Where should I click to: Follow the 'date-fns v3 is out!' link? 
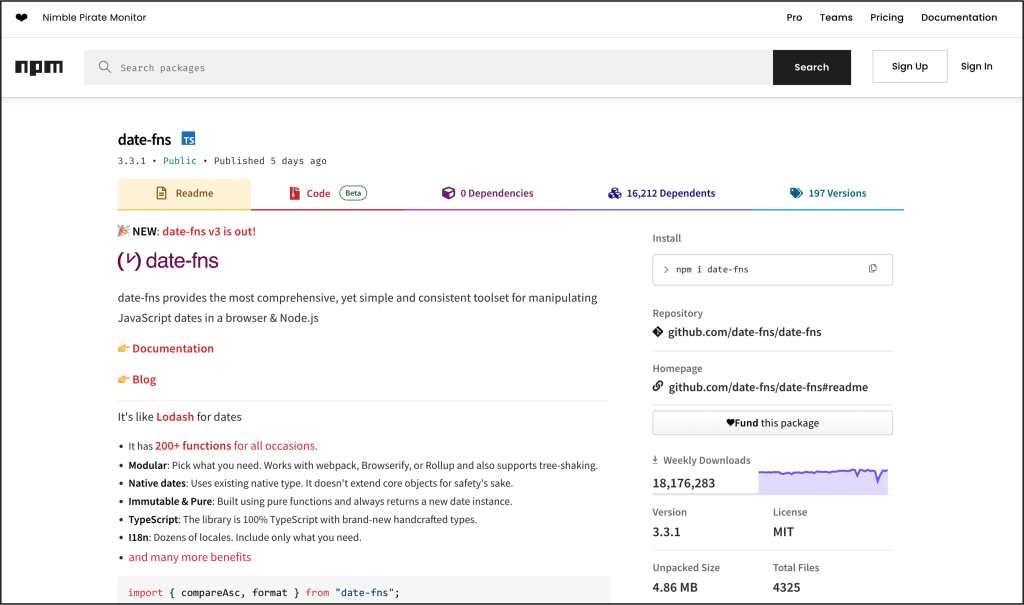pyautogui.click(x=209, y=231)
